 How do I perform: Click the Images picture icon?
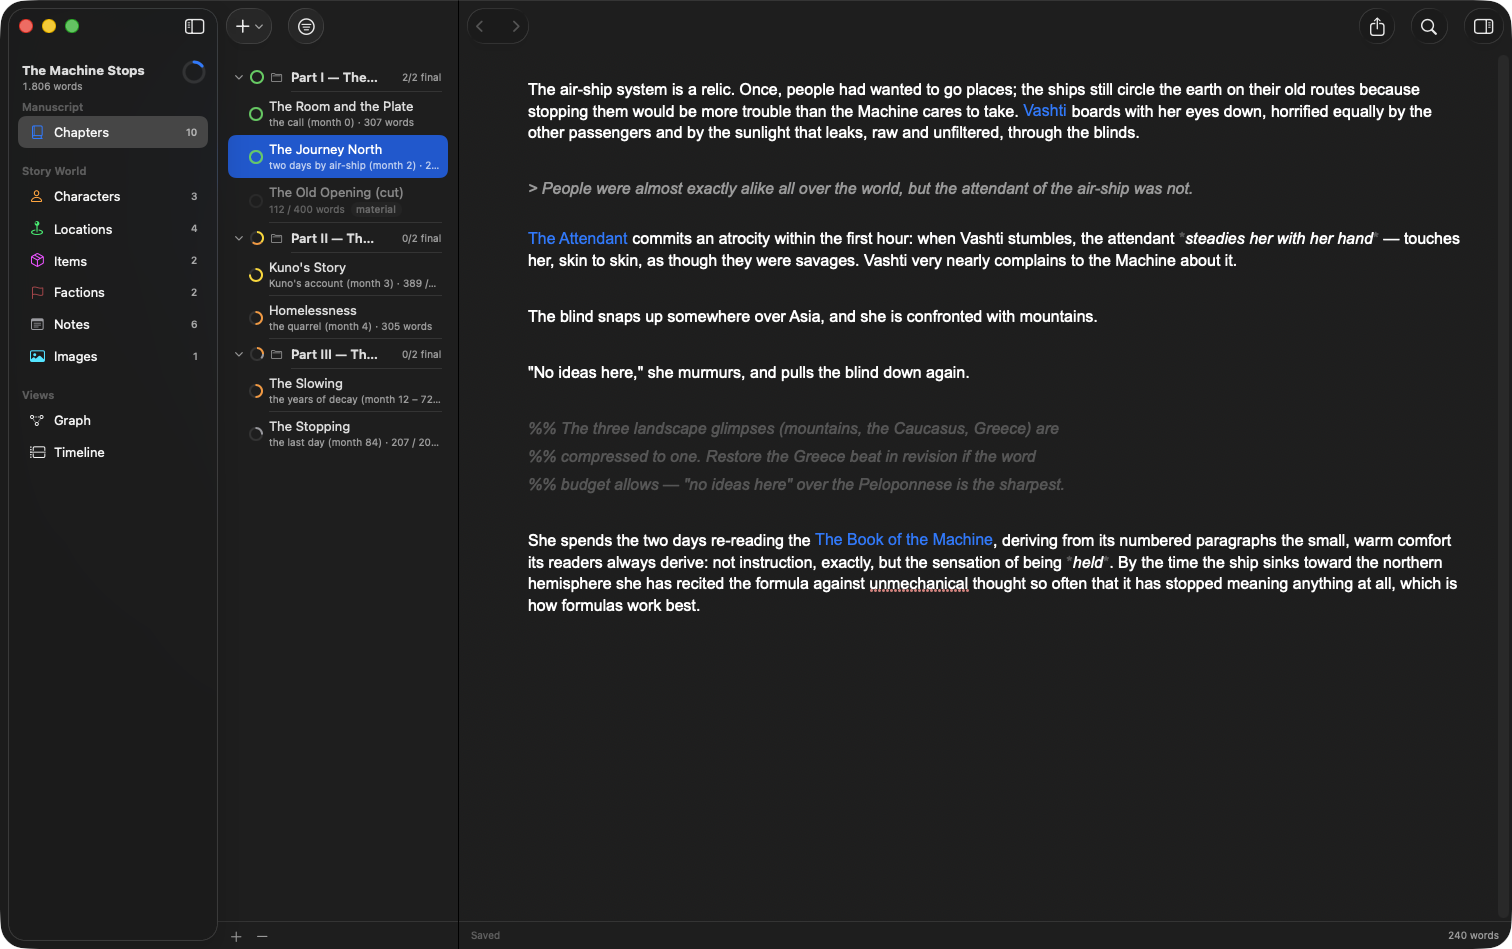37,357
